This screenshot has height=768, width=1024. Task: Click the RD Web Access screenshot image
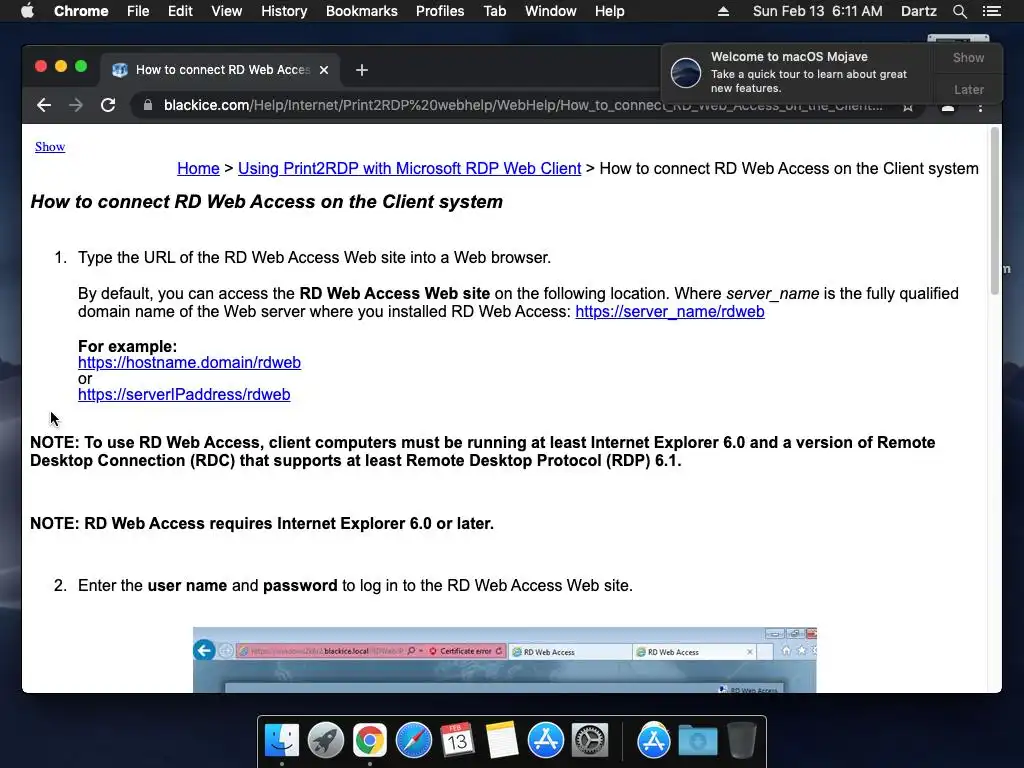[x=504, y=660]
